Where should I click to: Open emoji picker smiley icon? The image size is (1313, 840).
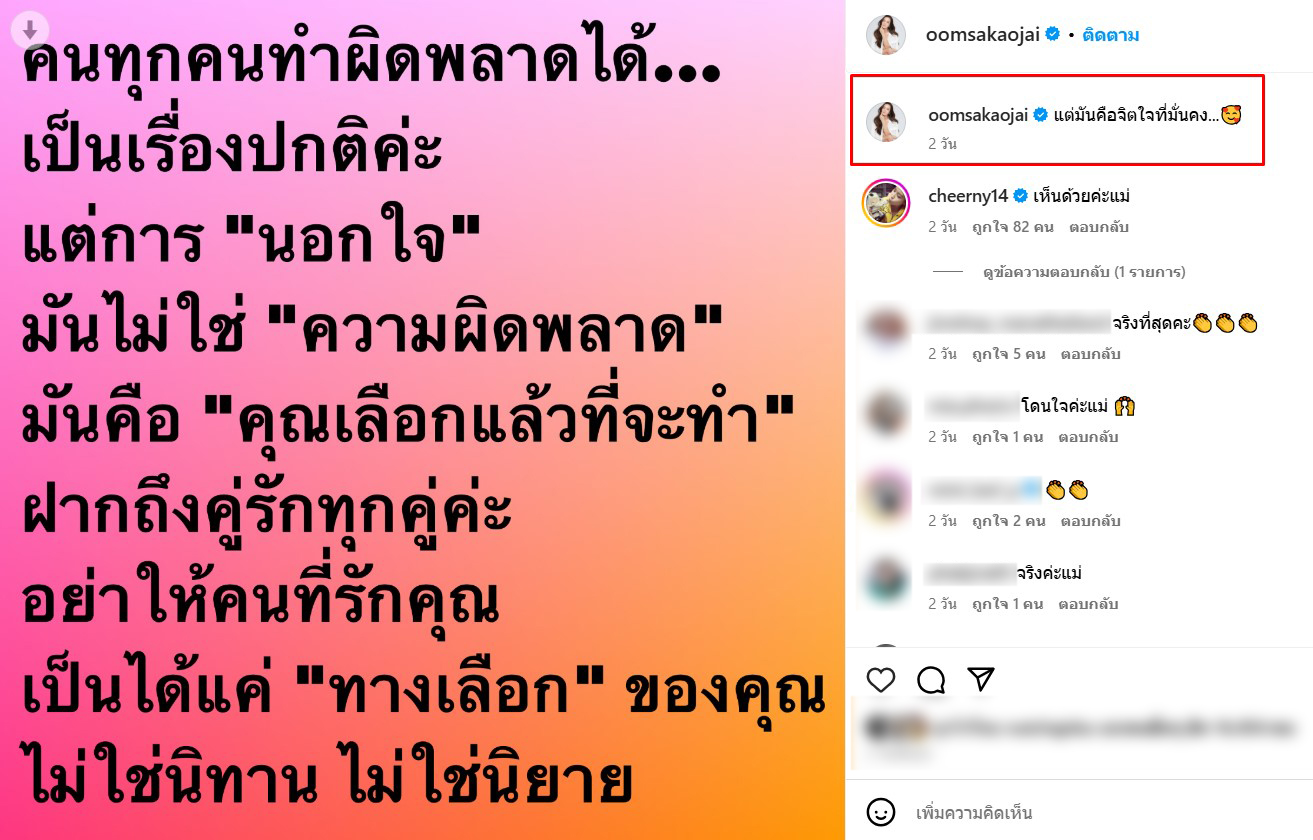click(881, 812)
